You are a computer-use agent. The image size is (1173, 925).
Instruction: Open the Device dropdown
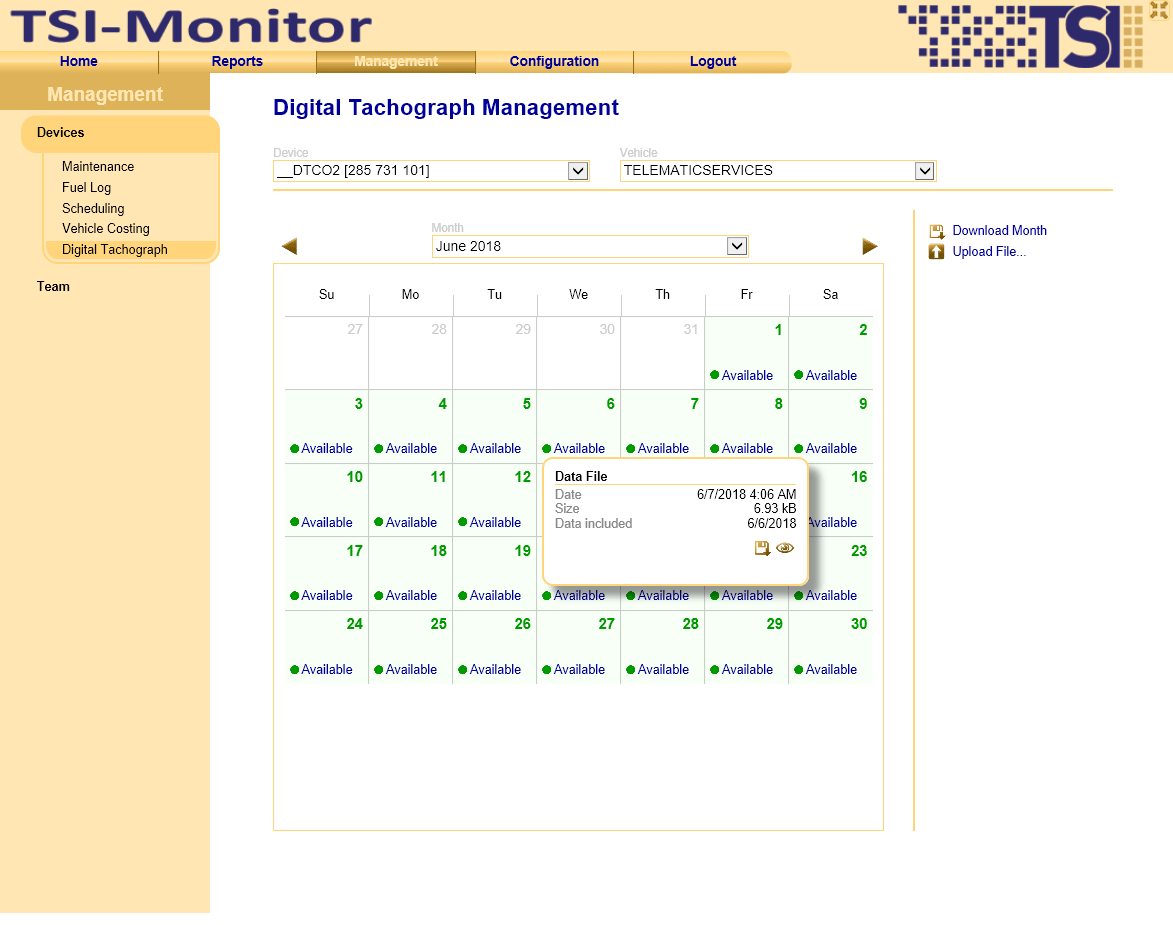click(577, 171)
